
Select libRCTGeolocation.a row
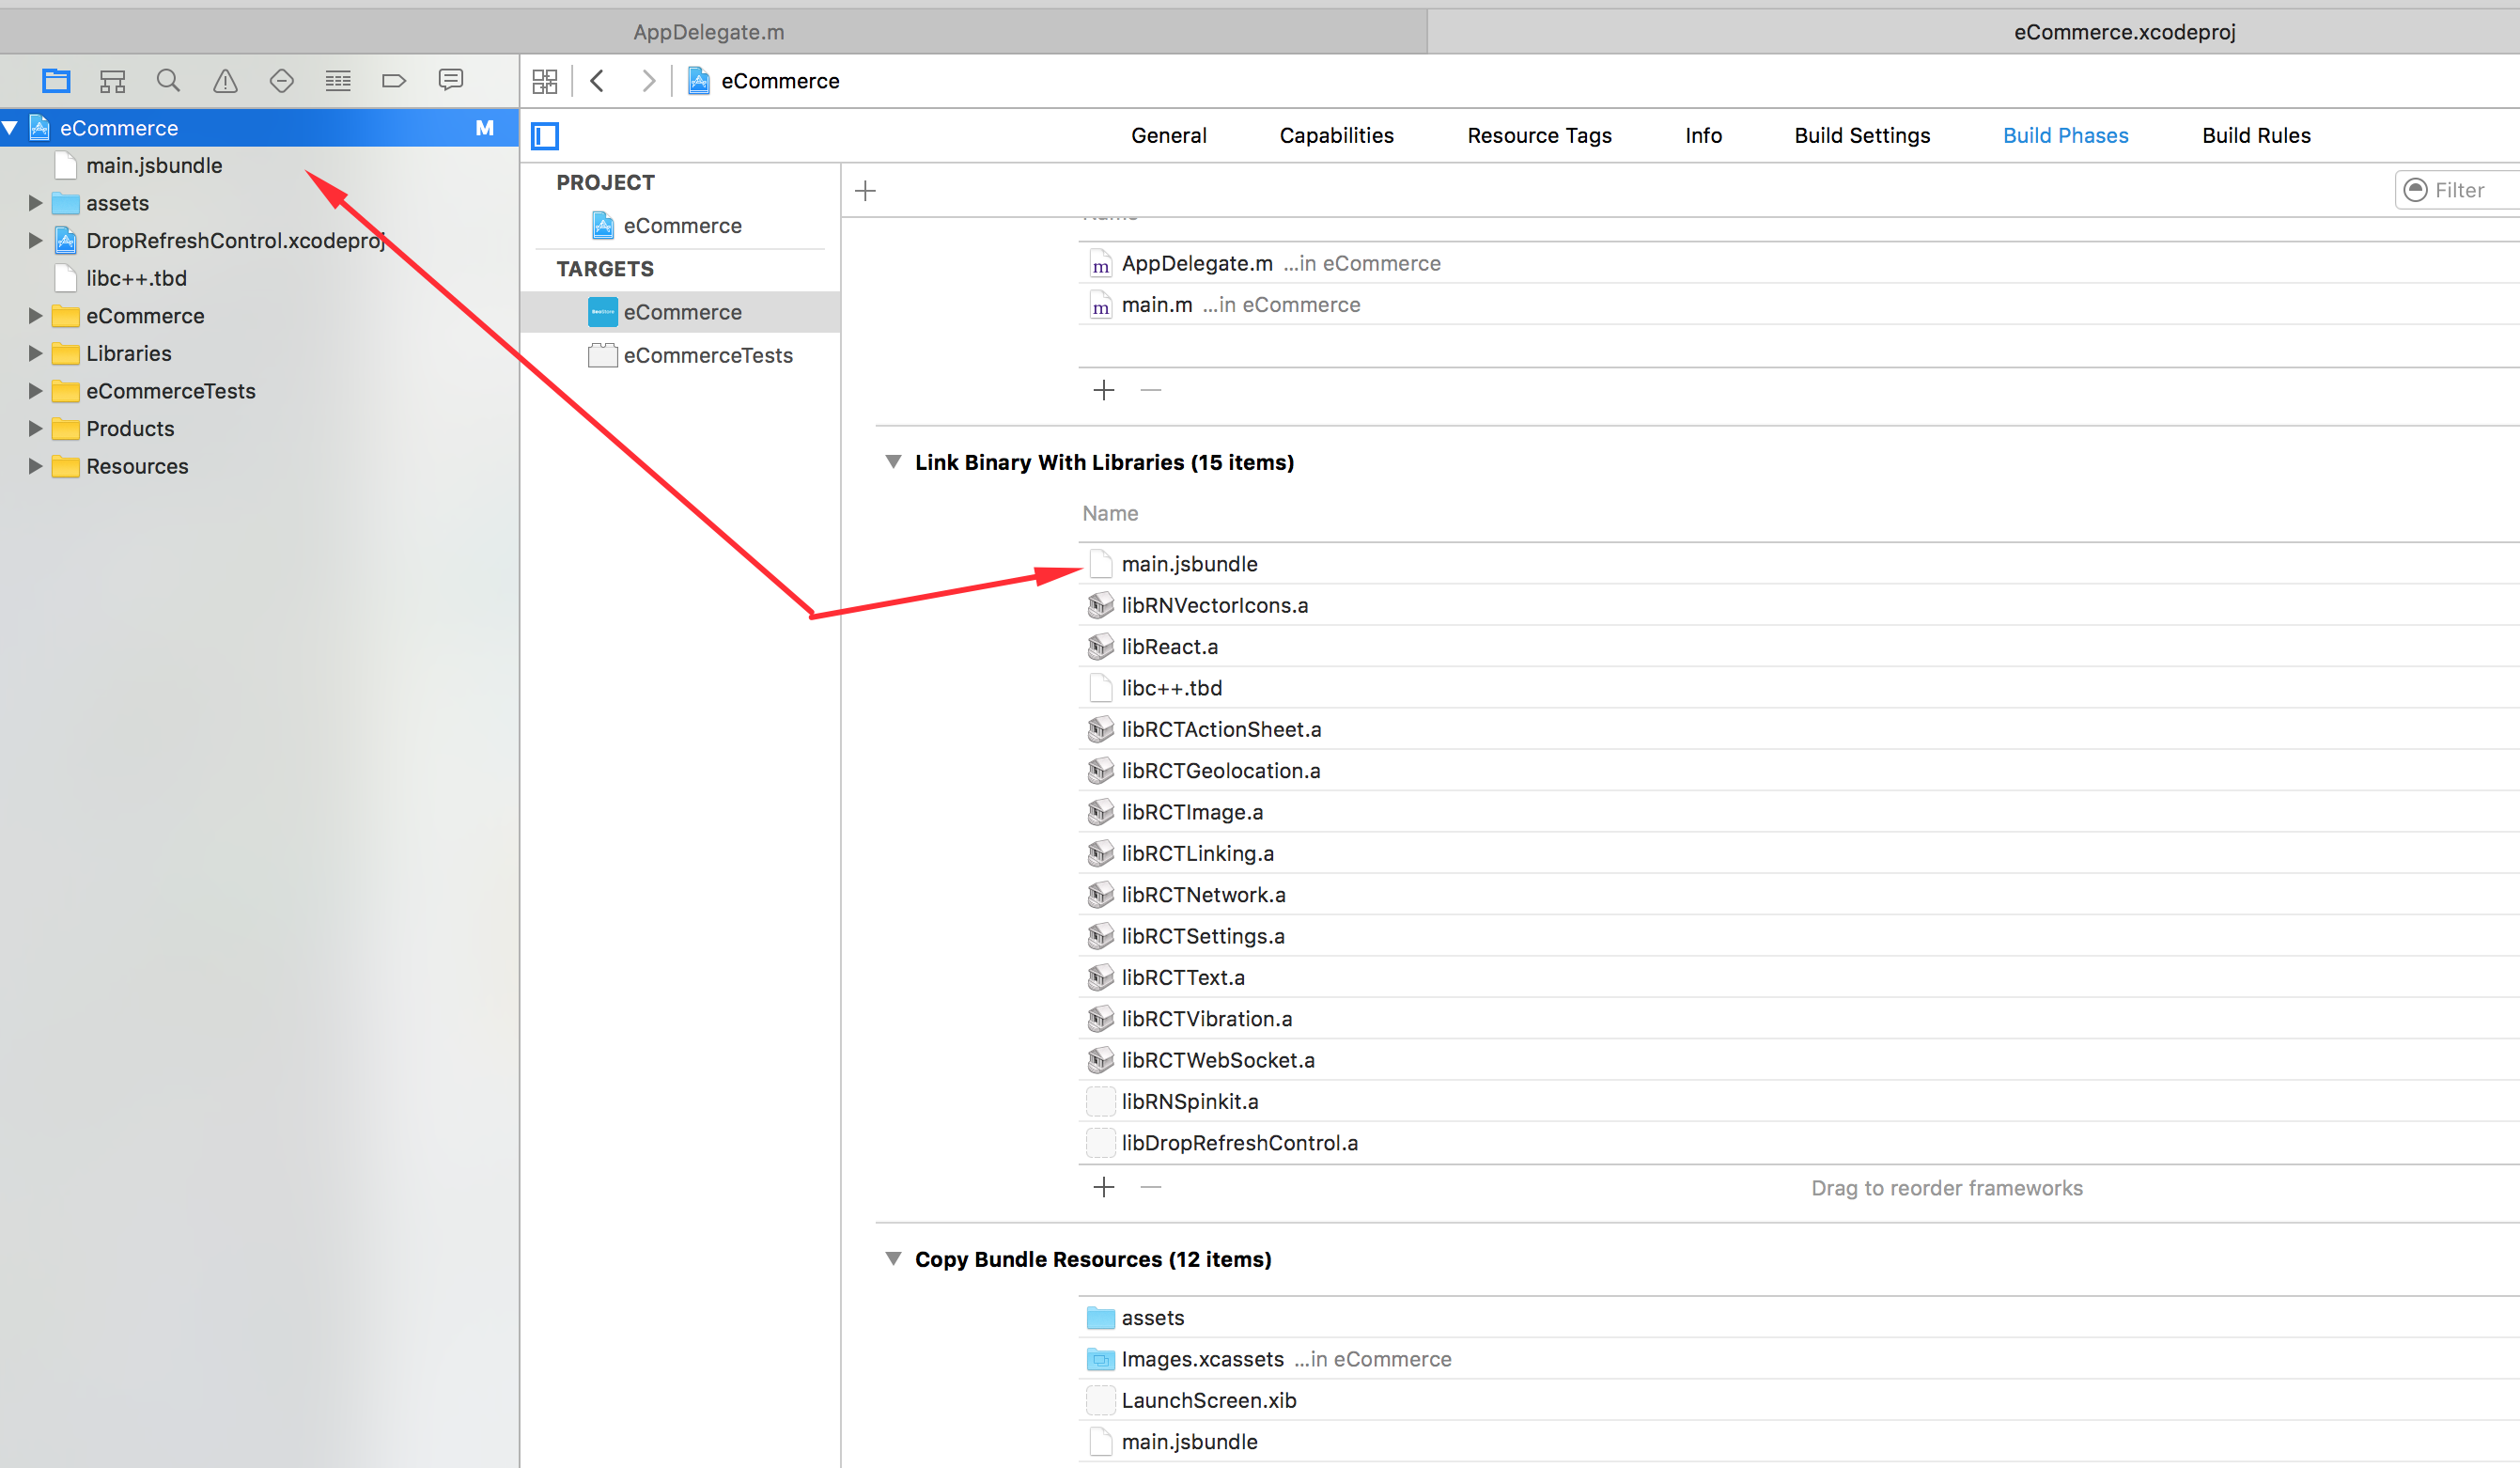(1799, 770)
